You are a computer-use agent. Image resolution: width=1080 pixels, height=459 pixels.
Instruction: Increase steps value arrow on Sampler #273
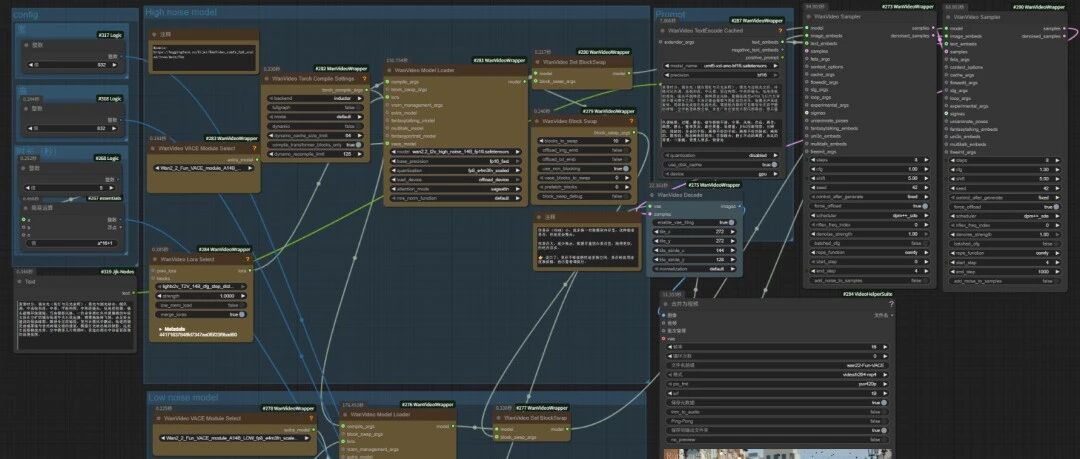[927, 160]
